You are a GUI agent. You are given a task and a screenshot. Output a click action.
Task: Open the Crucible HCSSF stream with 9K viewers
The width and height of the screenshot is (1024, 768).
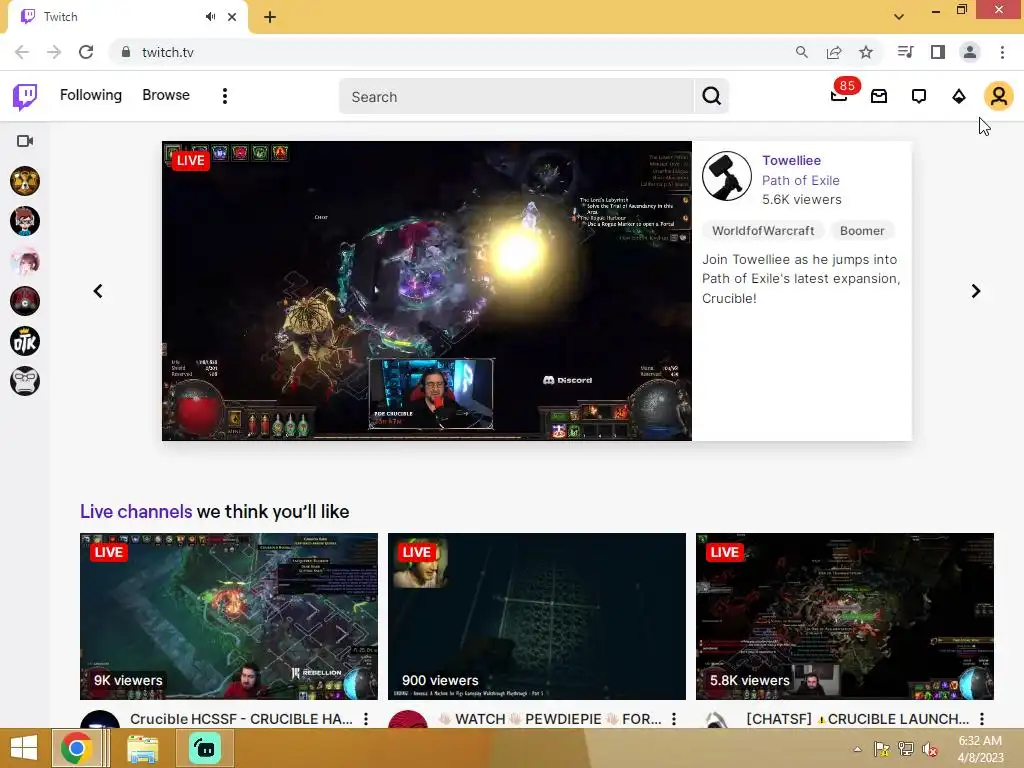point(229,616)
